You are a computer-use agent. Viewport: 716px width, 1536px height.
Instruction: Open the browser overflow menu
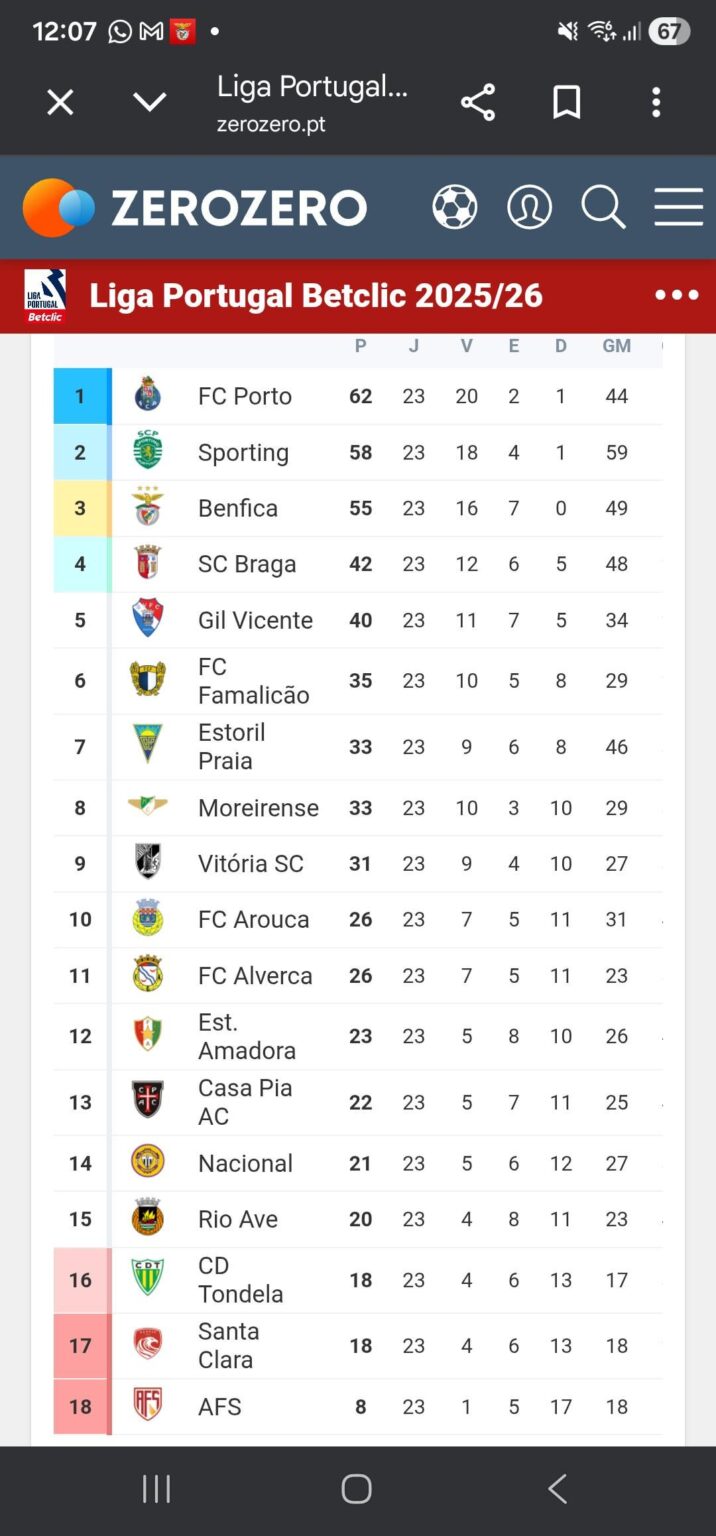point(656,101)
